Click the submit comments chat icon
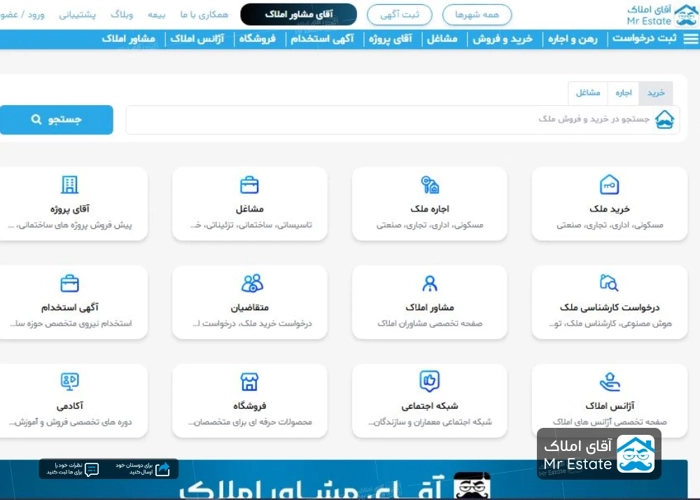 click(x=92, y=469)
